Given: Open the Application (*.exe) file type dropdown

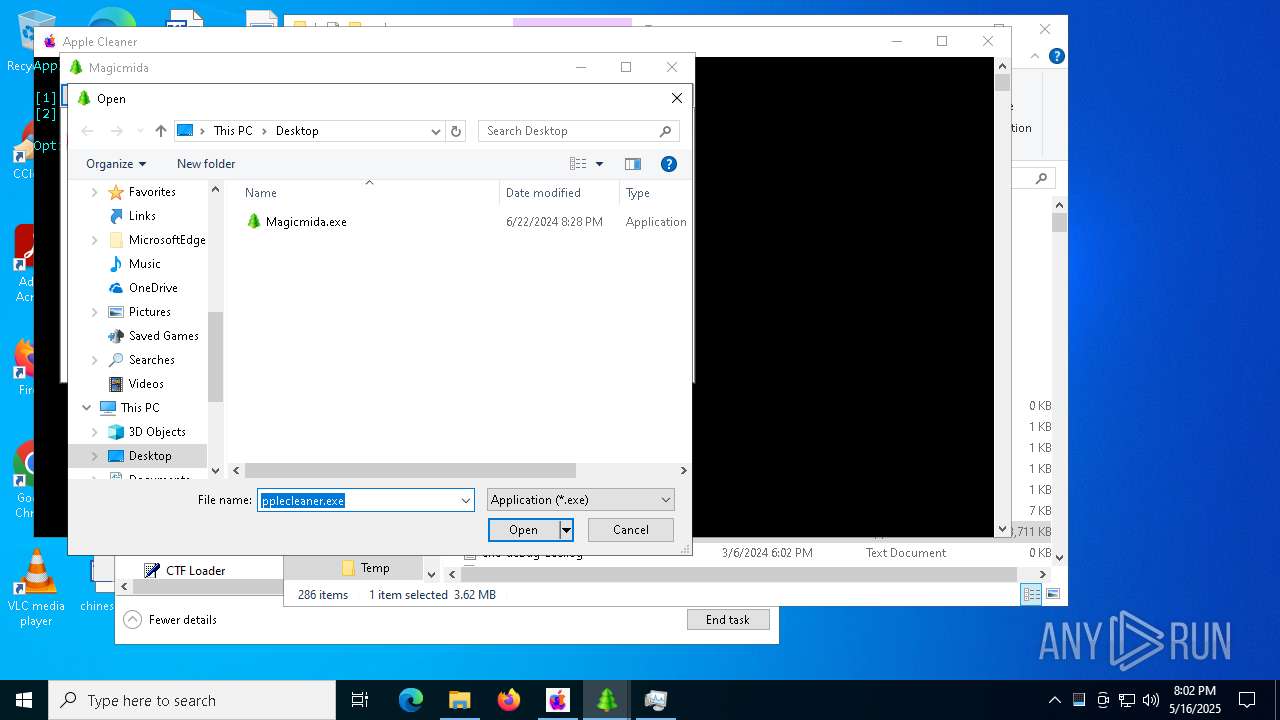Looking at the screenshot, I should pyautogui.click(x=581, y=500).
